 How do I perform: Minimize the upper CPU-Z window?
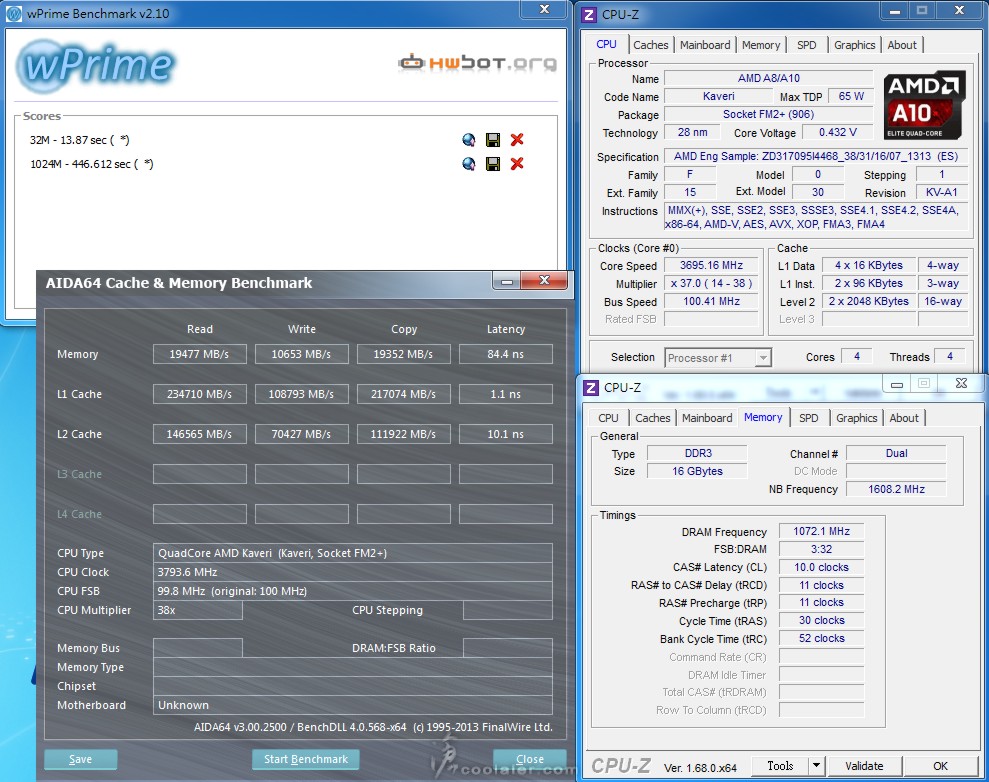894,11
